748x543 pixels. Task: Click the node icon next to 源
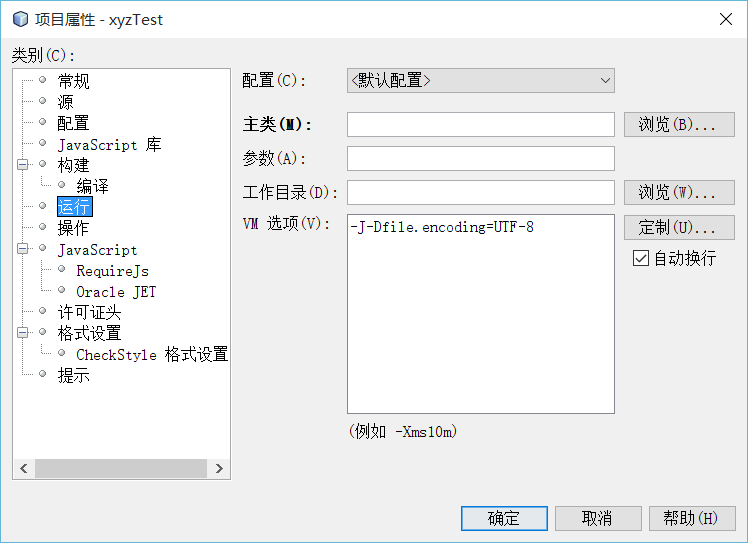point(42,101)
